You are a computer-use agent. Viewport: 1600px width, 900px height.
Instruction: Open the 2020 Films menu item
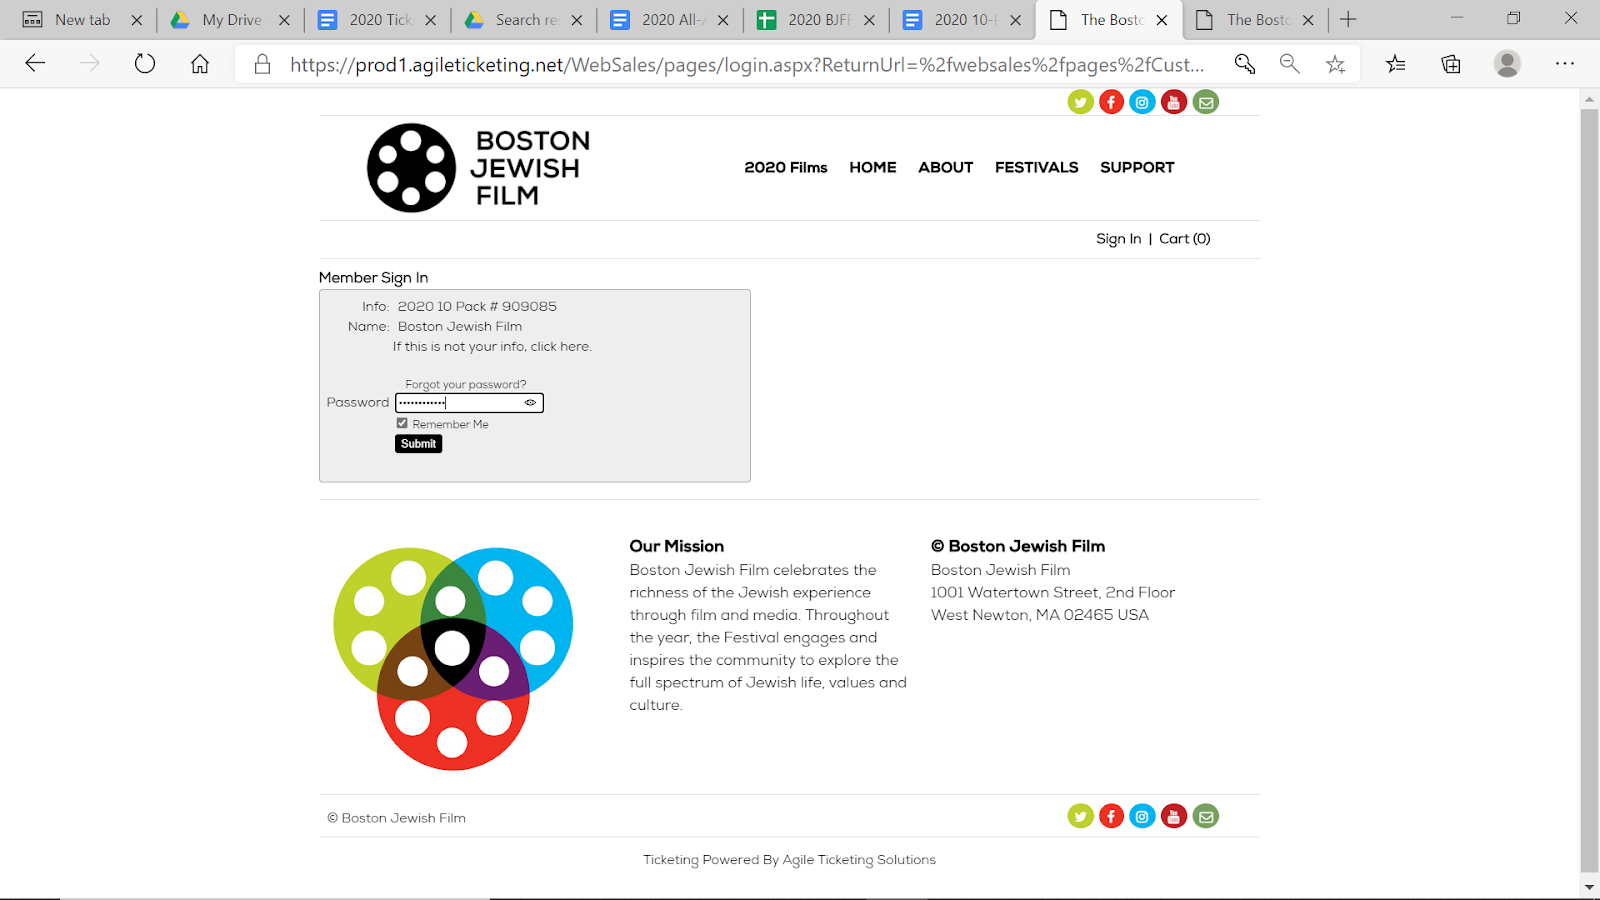[786, 167]
